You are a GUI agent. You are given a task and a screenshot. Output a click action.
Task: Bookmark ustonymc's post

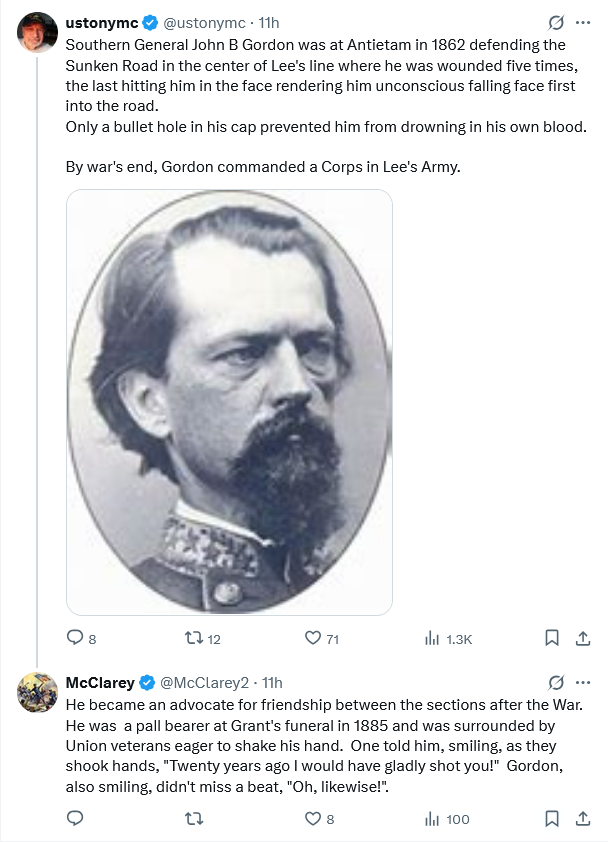coord(552,638)
